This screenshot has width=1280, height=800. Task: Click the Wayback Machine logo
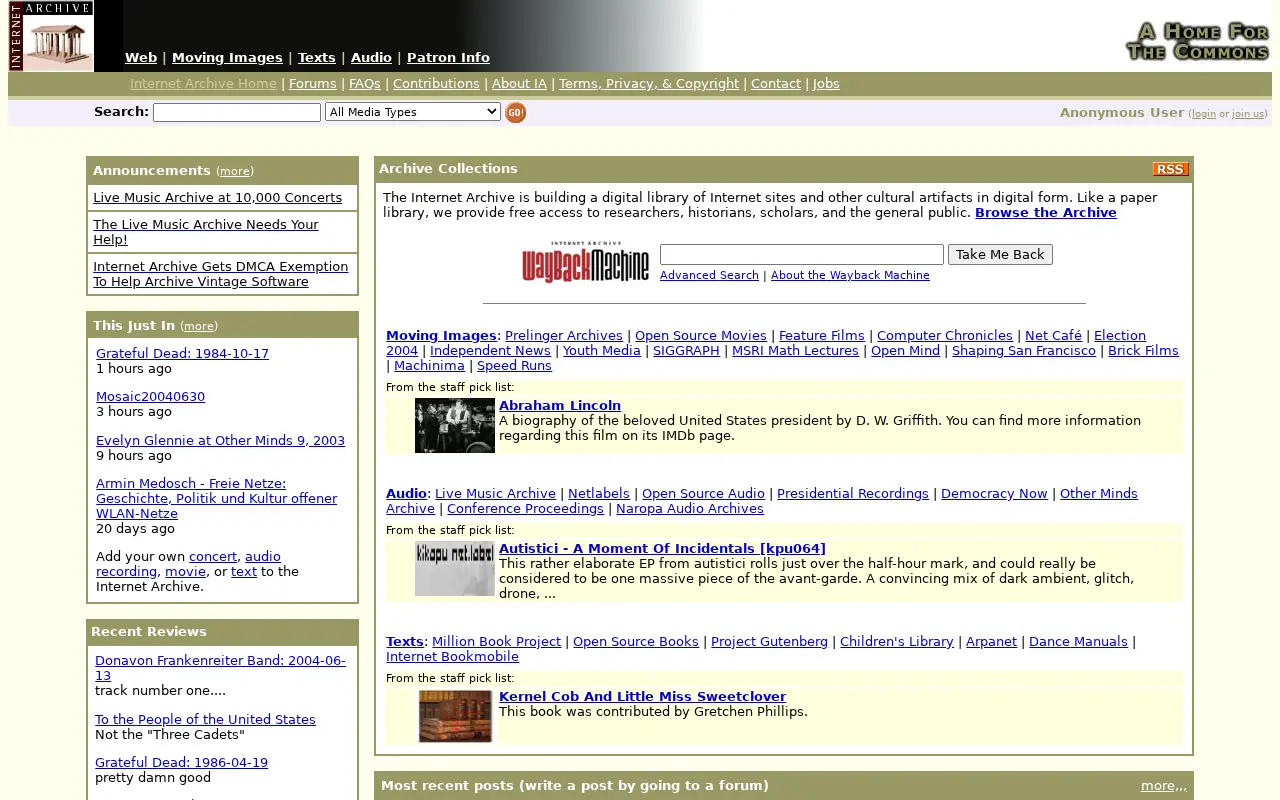(x=585, y=261)
